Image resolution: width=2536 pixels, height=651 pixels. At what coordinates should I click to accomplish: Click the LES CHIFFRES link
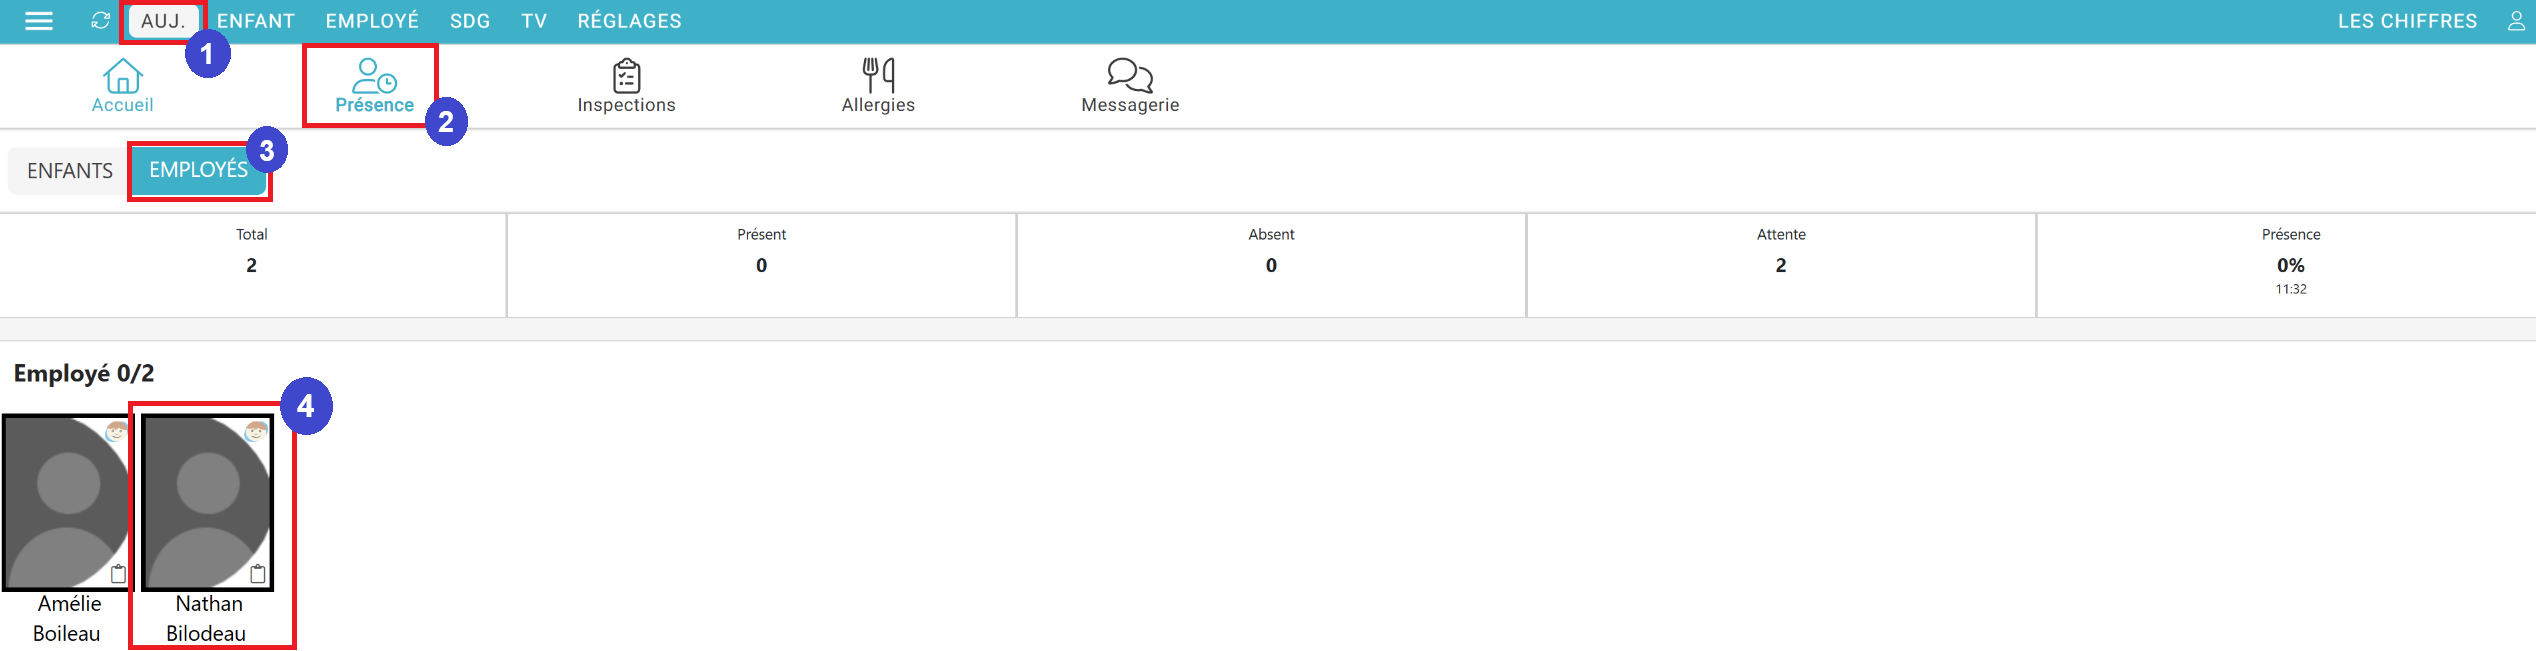point(2407,21)
